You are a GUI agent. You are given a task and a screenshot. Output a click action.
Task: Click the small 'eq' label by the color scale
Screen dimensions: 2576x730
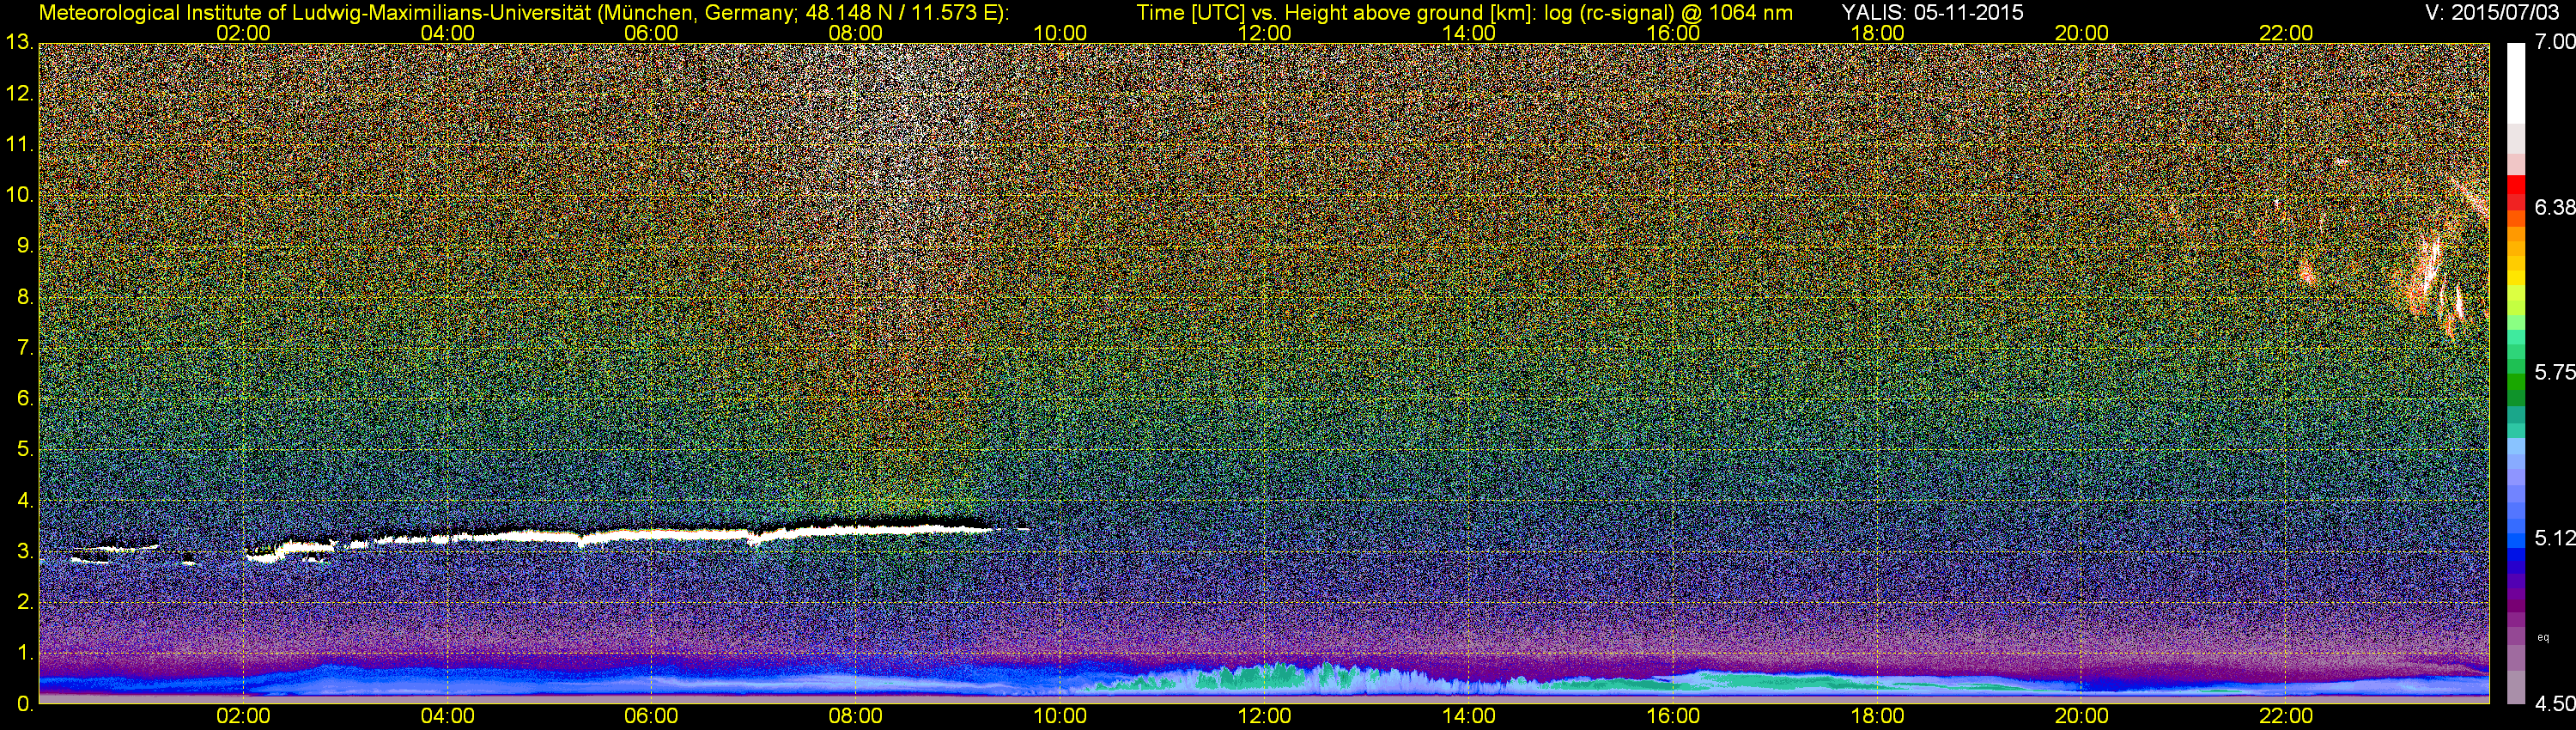click(2543, 637)
